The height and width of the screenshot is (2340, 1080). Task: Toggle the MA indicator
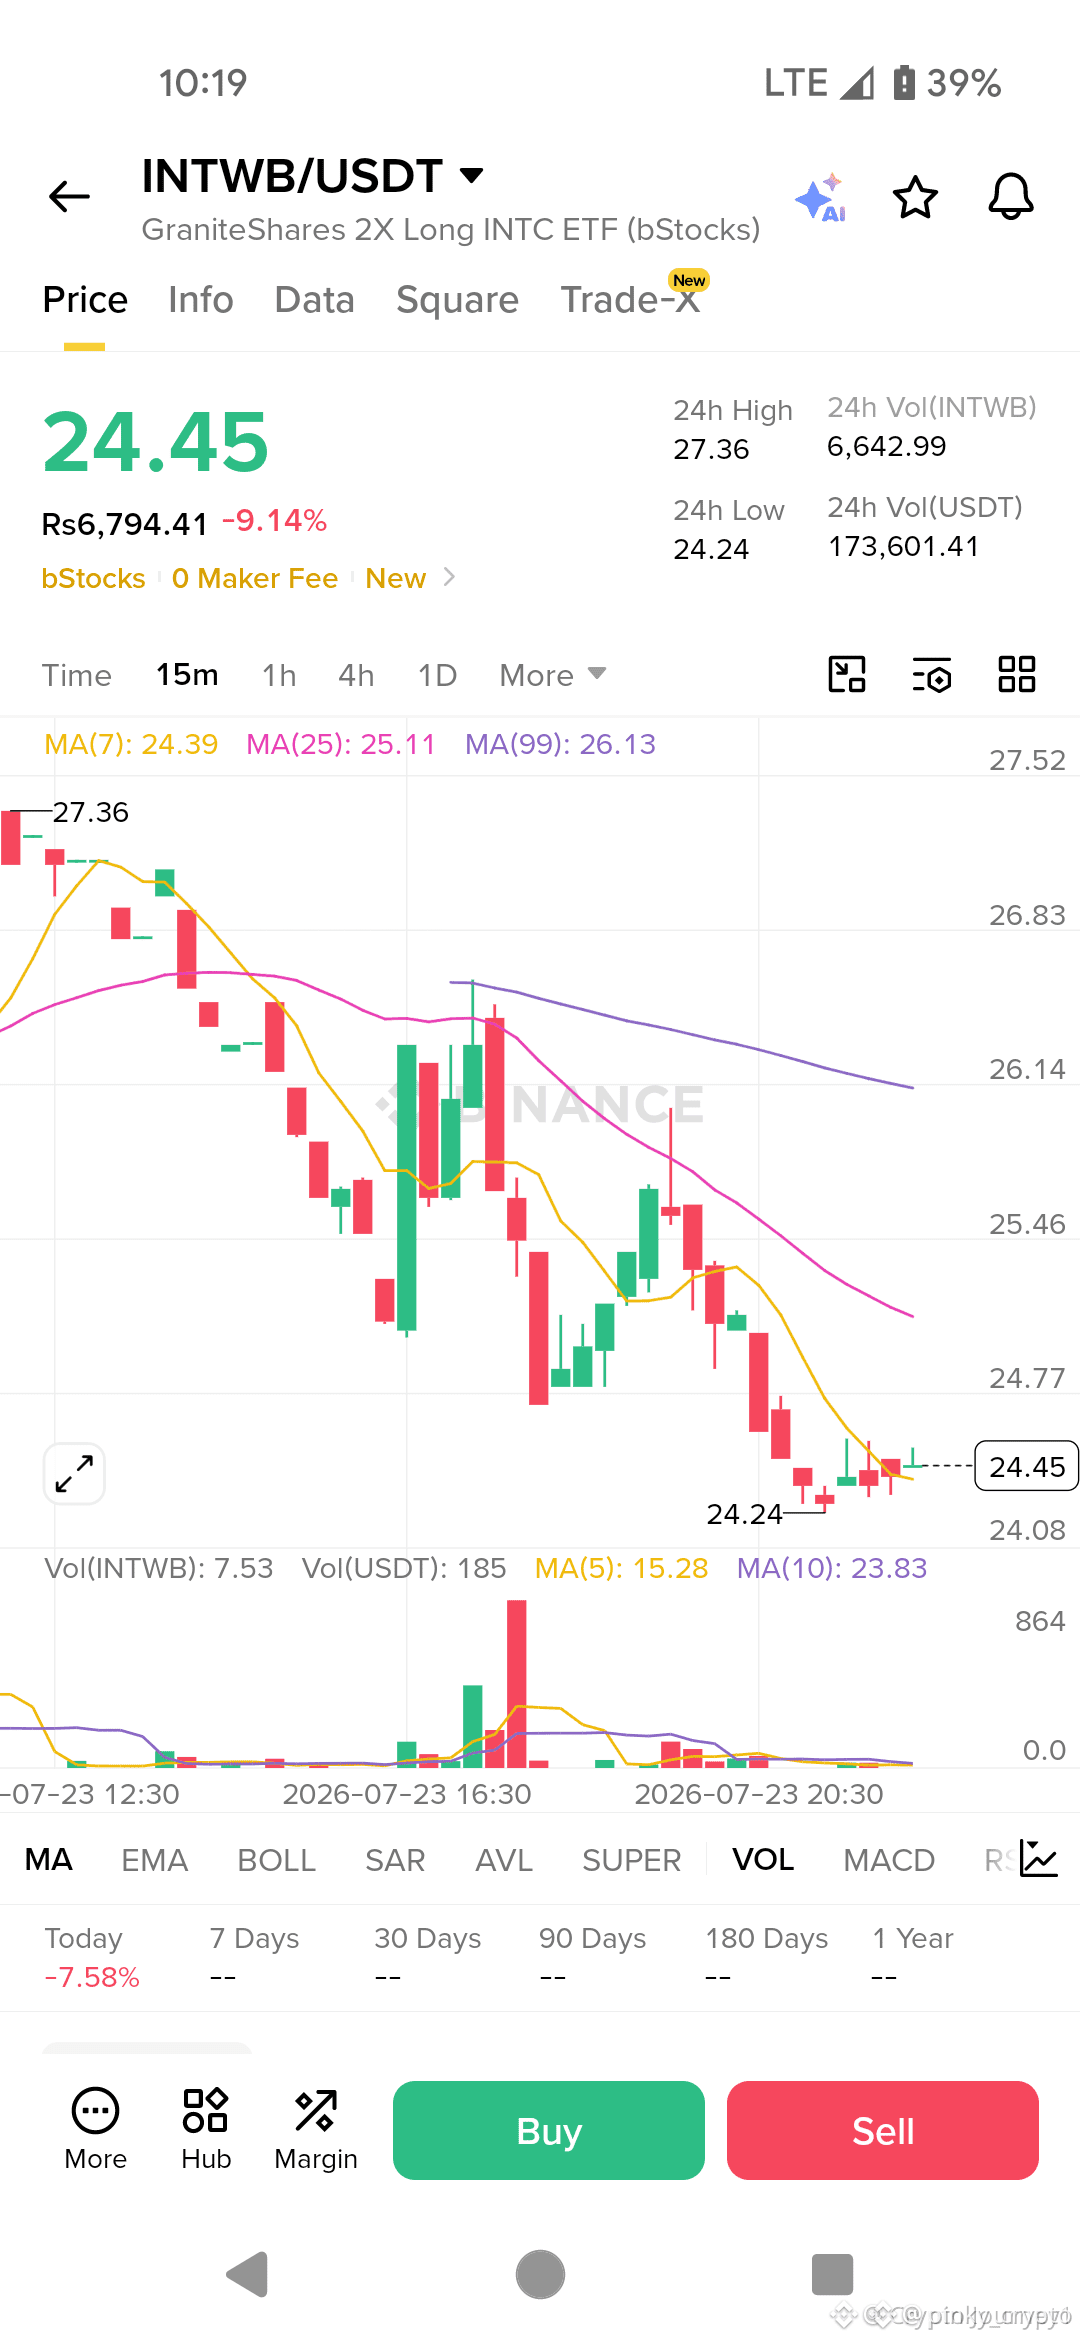[48, 1859]
